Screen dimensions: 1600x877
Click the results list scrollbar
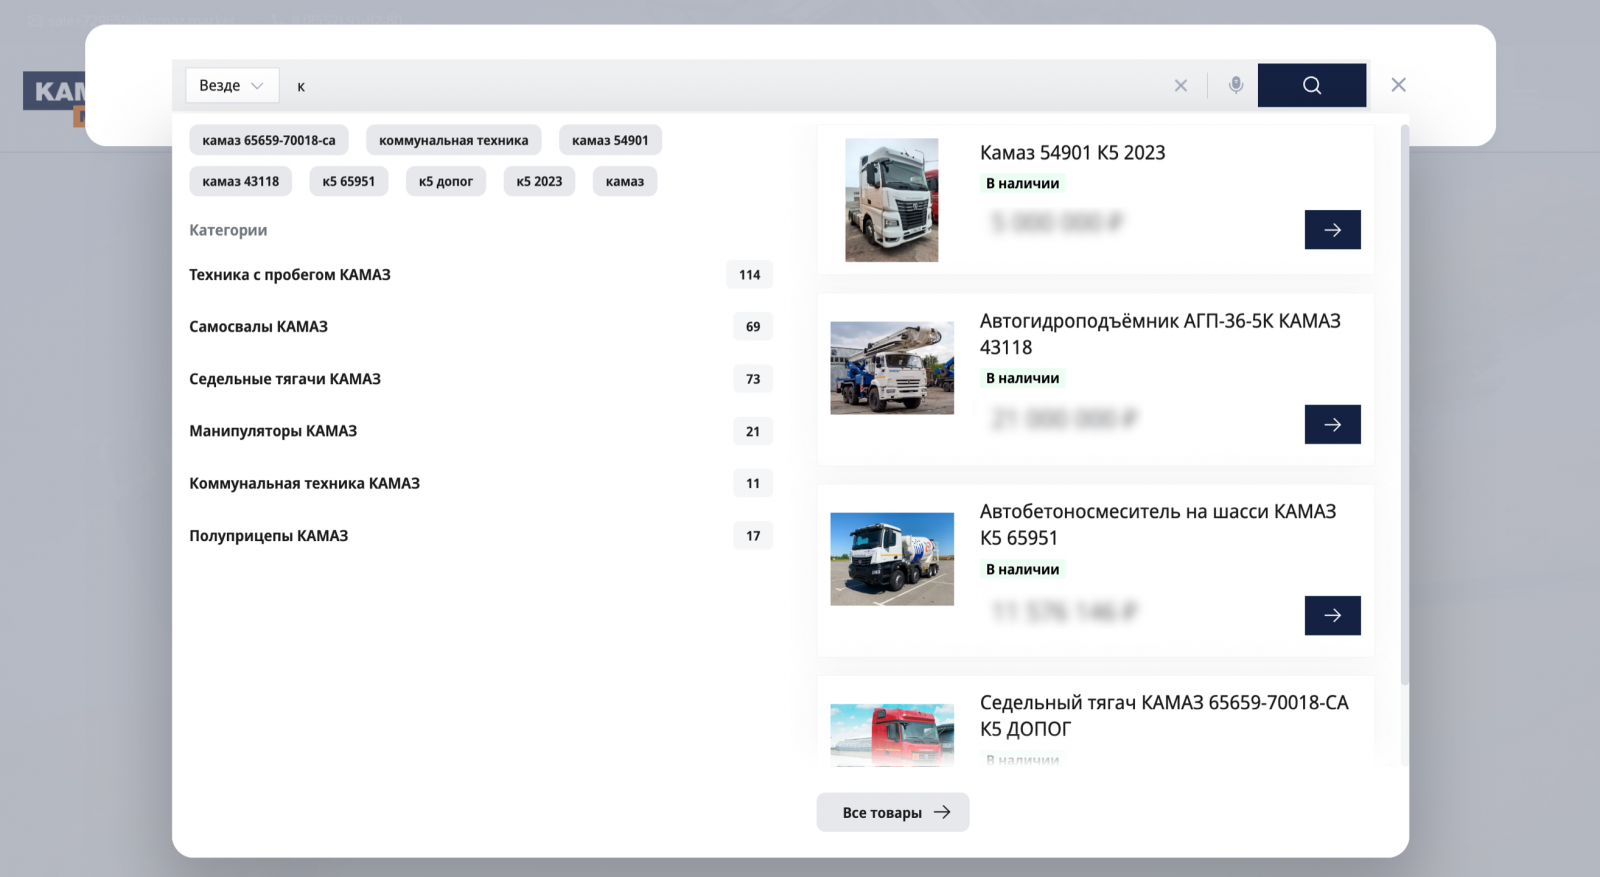pyautogui.click(x=1404, y=400)
